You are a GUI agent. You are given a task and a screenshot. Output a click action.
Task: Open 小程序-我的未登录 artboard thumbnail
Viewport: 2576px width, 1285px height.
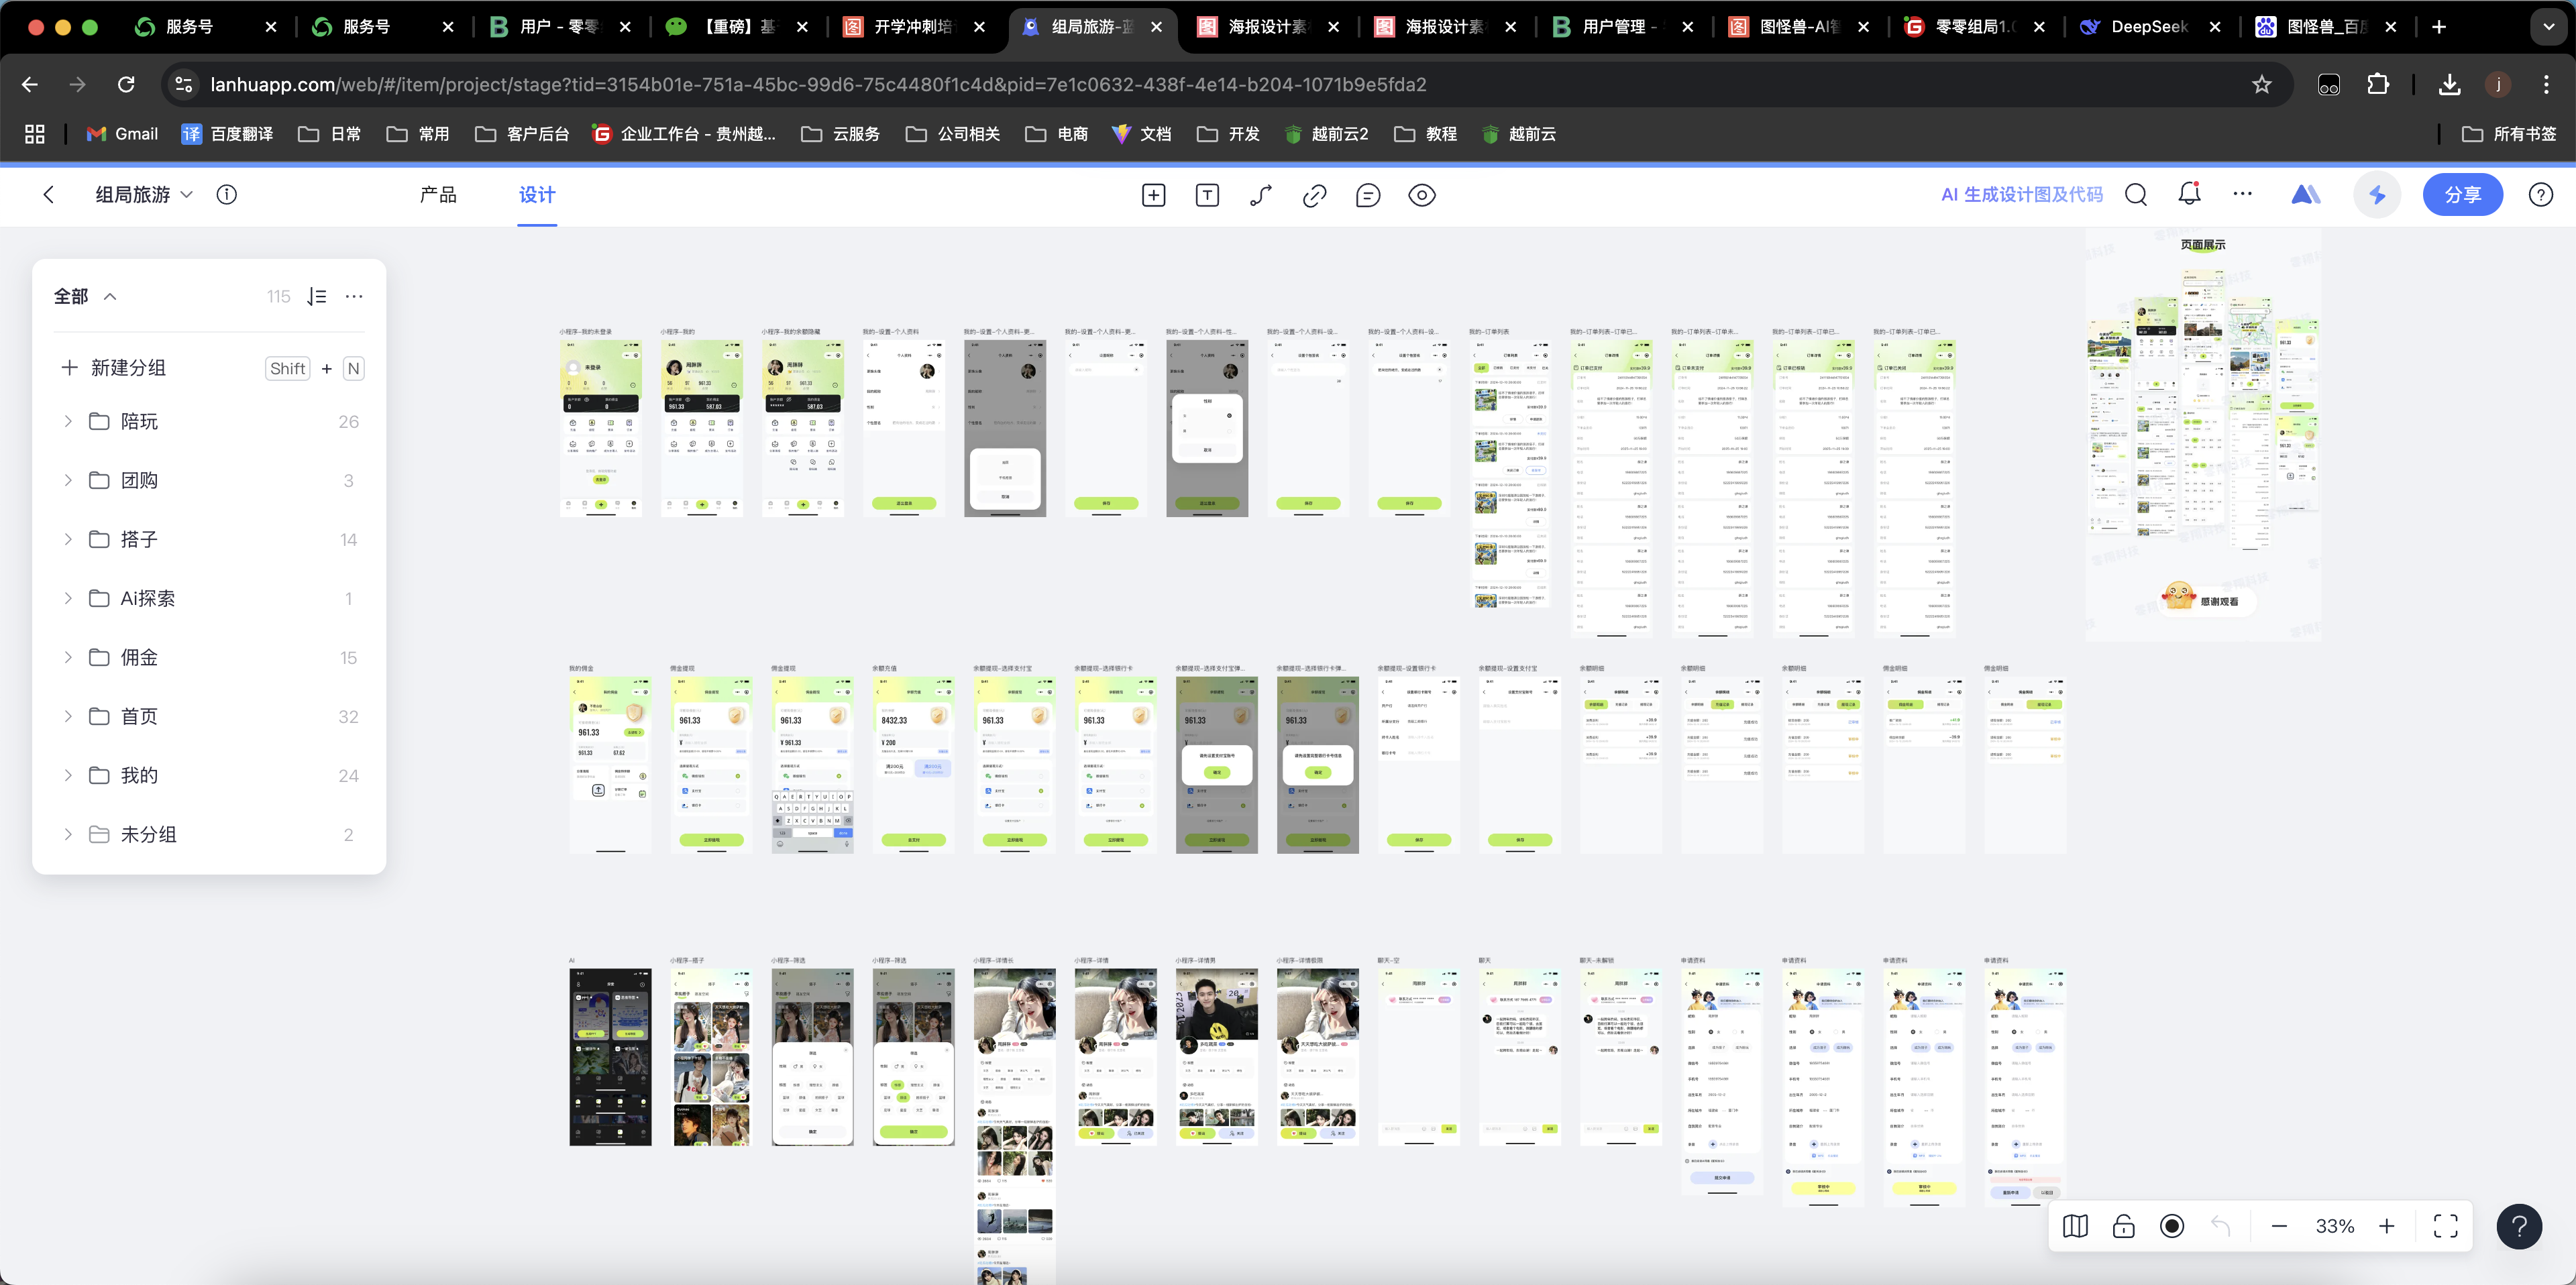tap(600, 428)
